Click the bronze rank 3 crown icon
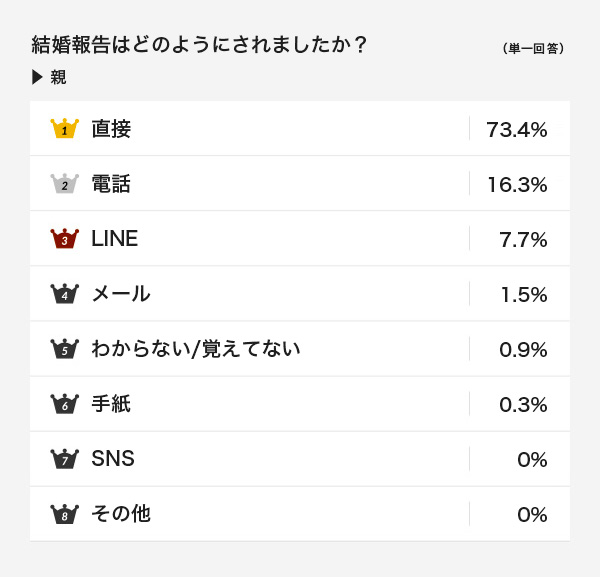Viewport: 600px width, 577px height. point(65,238)
